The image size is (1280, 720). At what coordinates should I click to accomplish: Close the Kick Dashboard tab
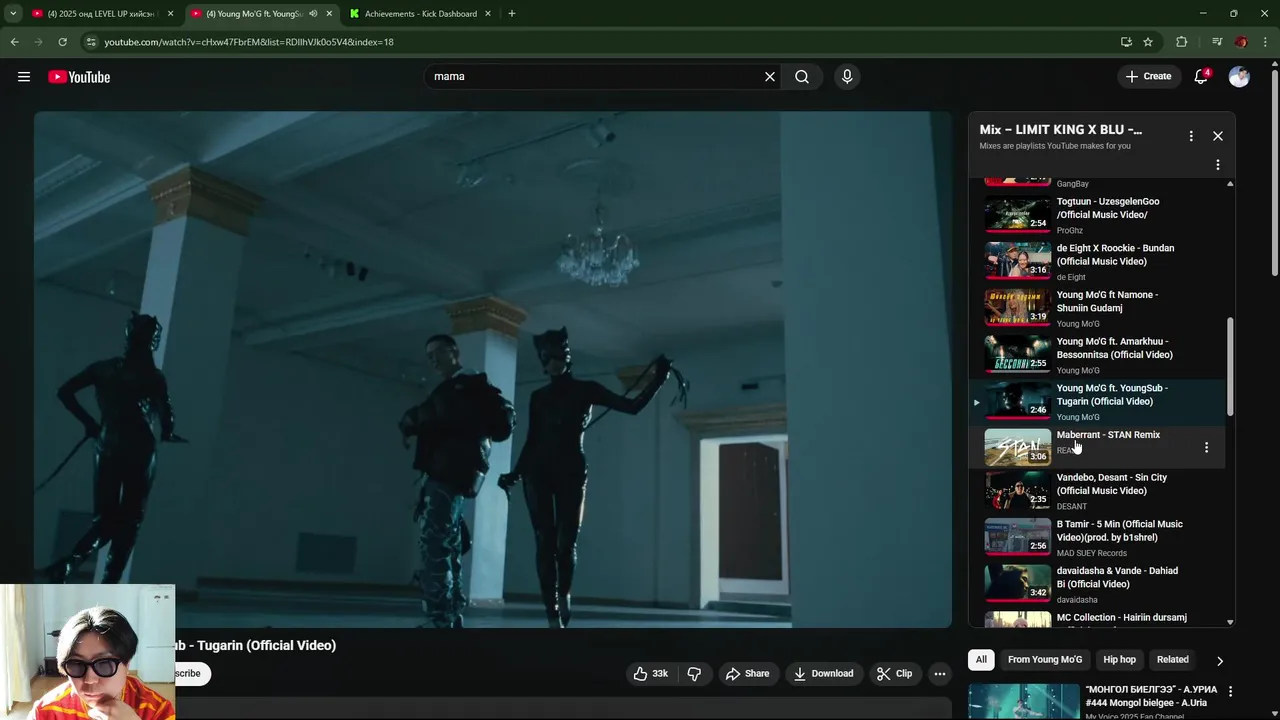487,14
